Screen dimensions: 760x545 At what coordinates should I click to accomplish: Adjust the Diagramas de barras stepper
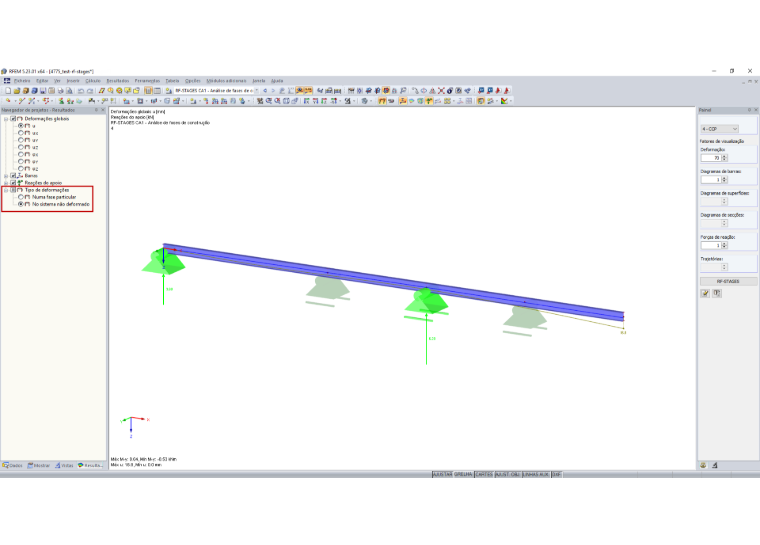725,179
